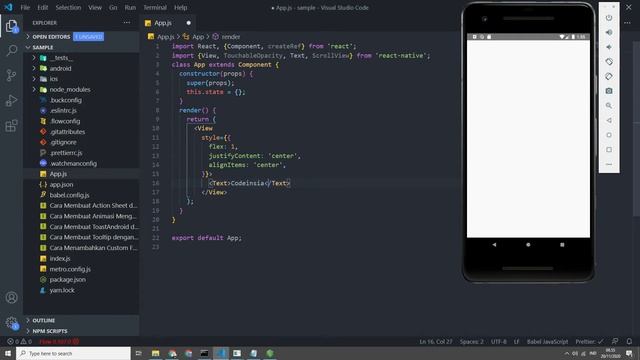This screenshot has height=360, width=640.
Task: Expand the NPM SCRIPTS section
Action: pyautogui.click(x=82, y=331)
